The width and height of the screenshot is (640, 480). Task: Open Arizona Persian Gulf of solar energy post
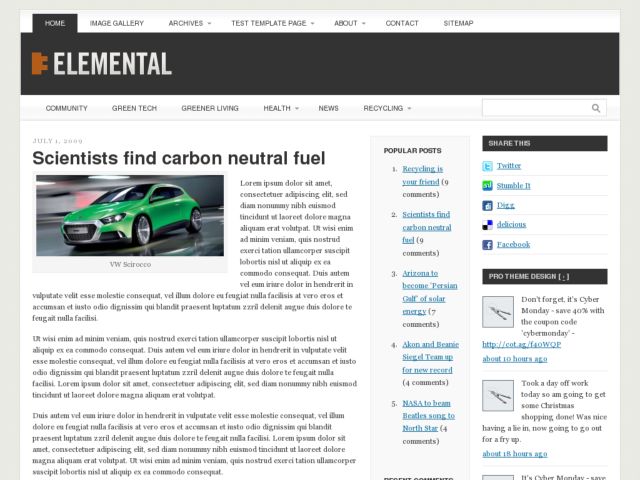[430, 292]
